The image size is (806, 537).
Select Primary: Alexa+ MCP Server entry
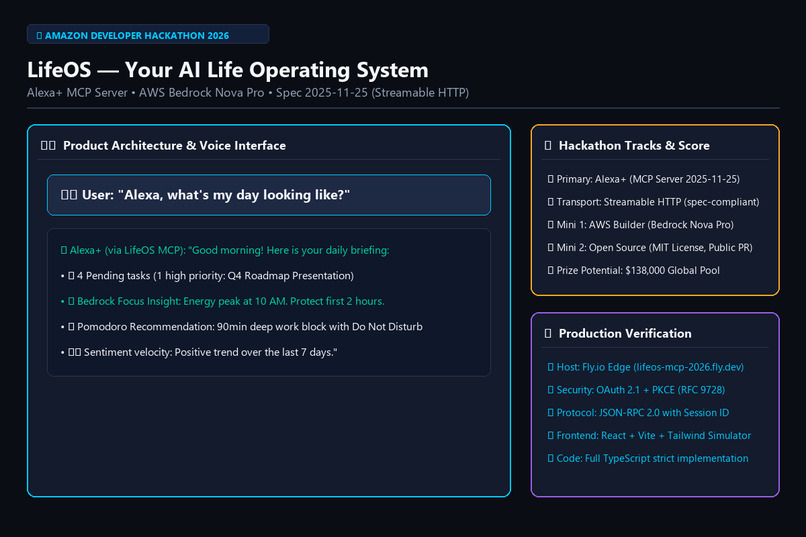tap(644, 179)
